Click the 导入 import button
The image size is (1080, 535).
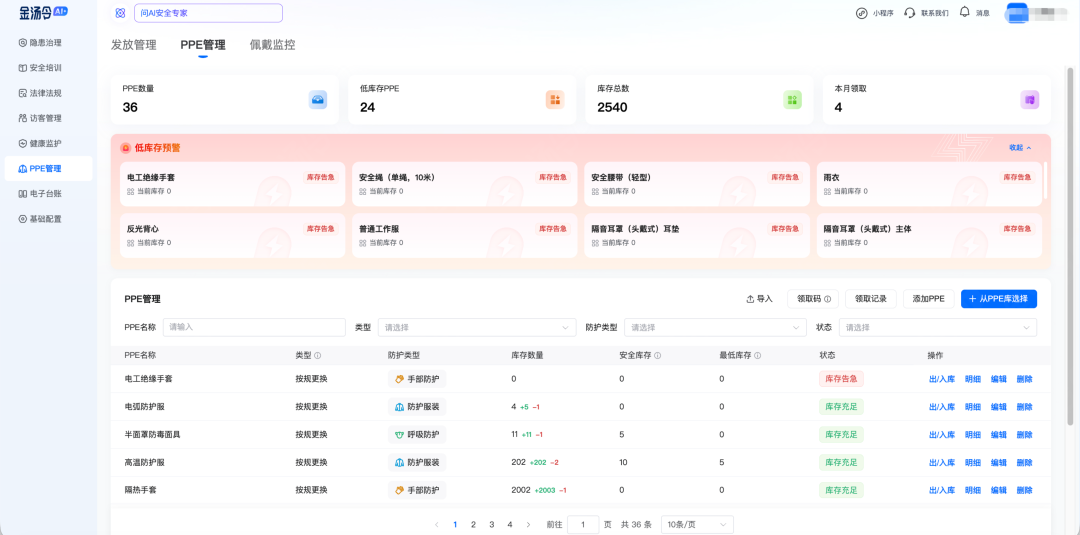click(x=760, y=299)
